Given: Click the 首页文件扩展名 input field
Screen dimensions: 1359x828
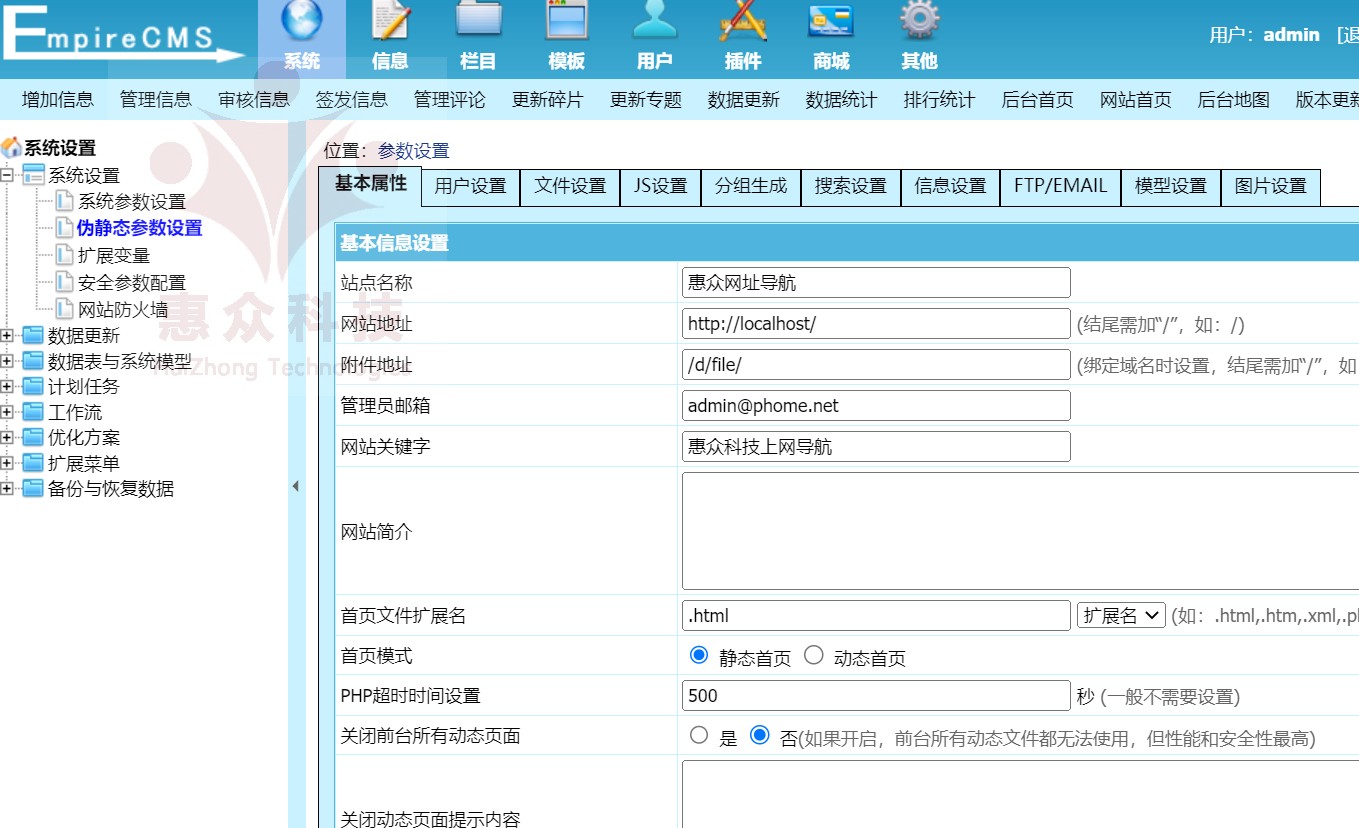Looking at the screenshot, I should pyautogui.click(x=876, y=615).
